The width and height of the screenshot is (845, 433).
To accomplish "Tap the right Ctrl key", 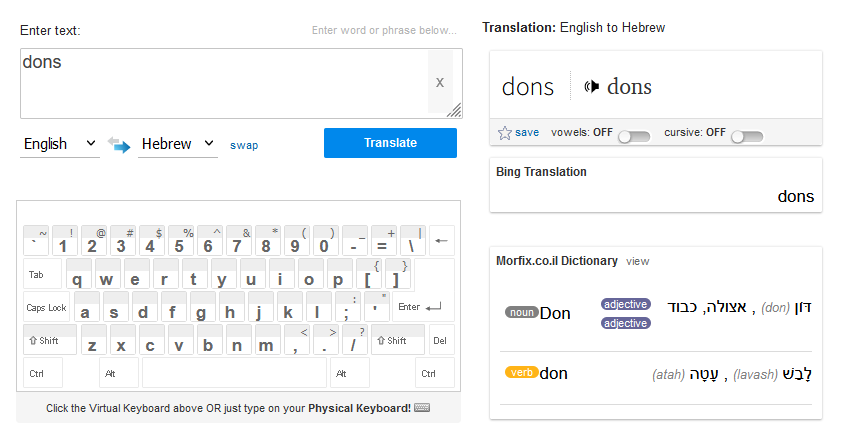I will [x=434, y=373].
